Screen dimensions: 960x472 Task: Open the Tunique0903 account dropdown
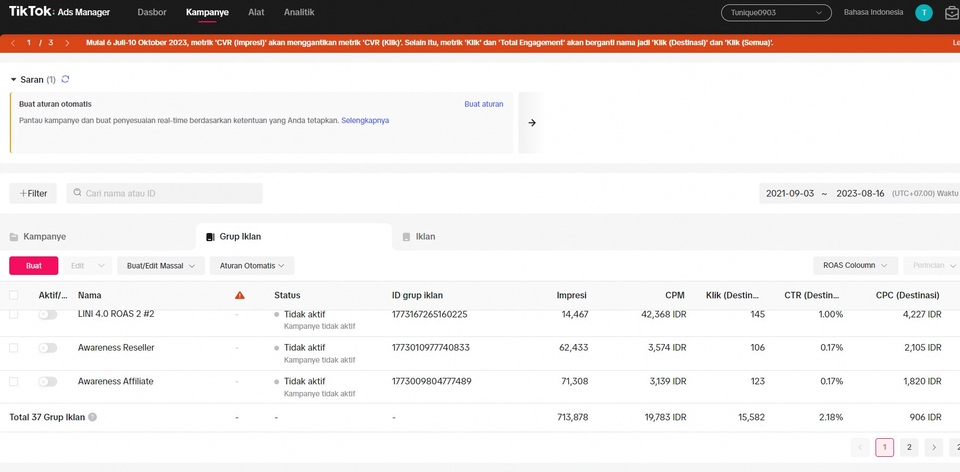[776, 12]
